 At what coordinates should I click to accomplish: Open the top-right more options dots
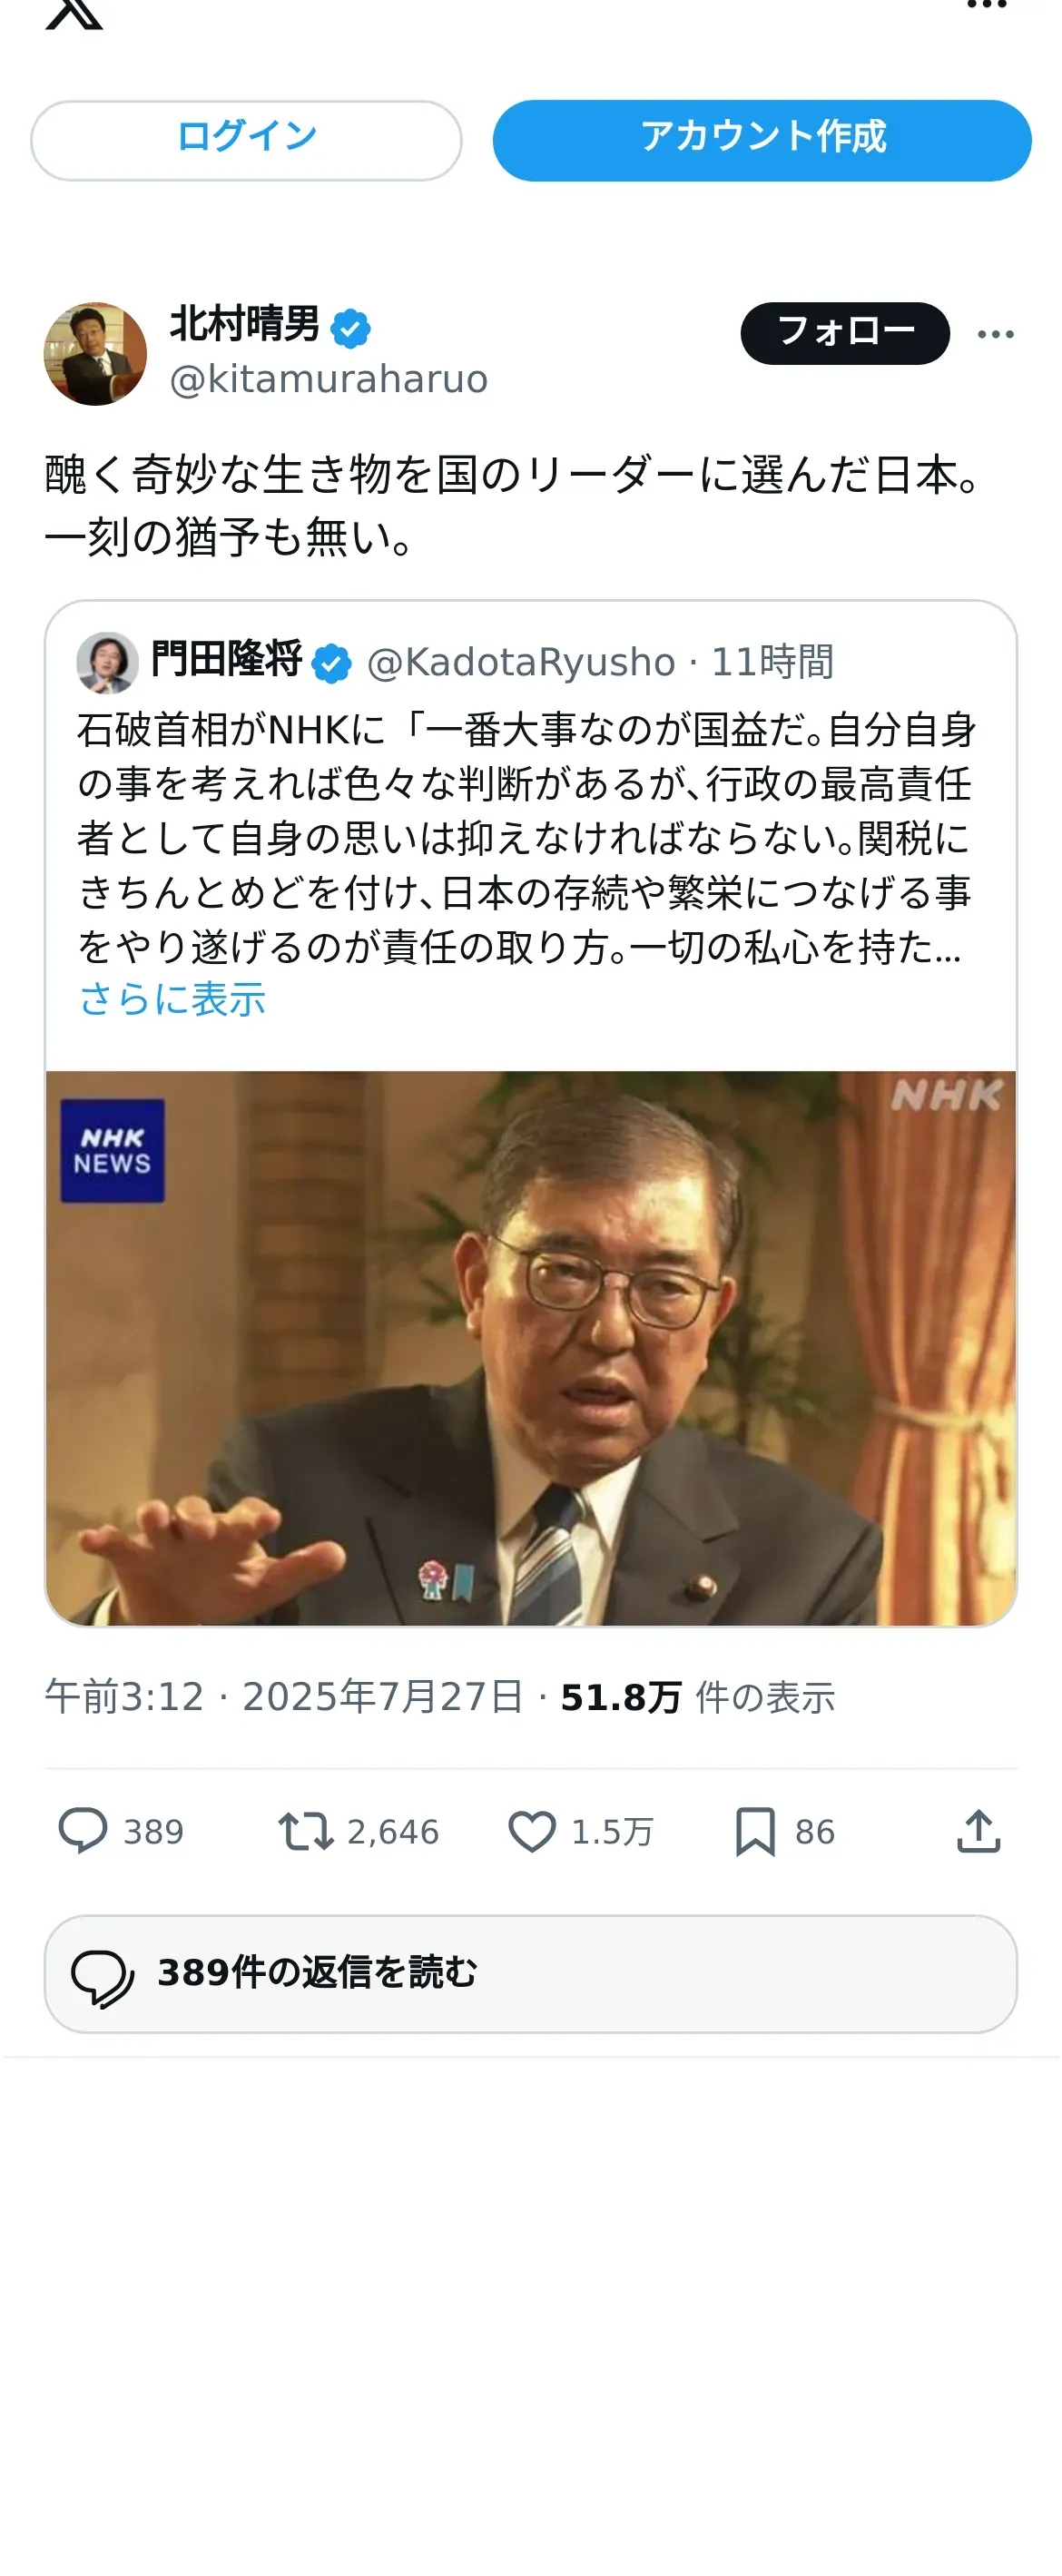pyautogui.click(x=986, y=5)
